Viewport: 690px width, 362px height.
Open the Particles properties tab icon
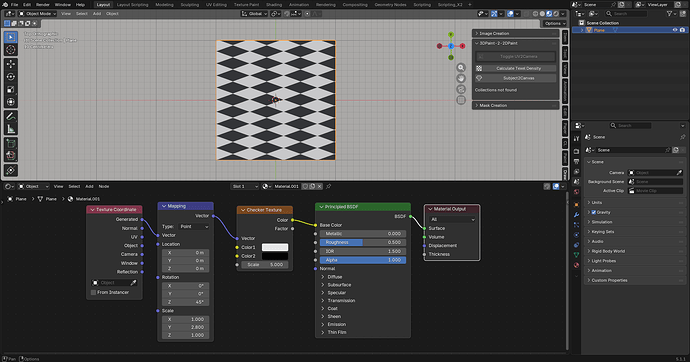point(576,225)
